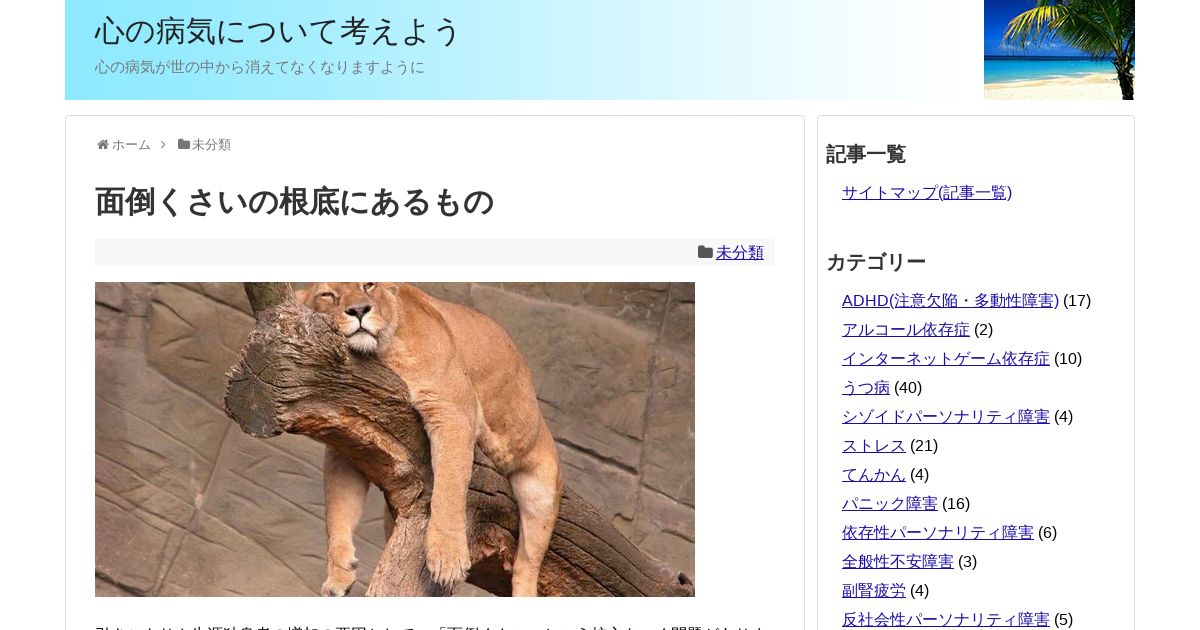Open the 副腎疲労 category

pos(874,590)
